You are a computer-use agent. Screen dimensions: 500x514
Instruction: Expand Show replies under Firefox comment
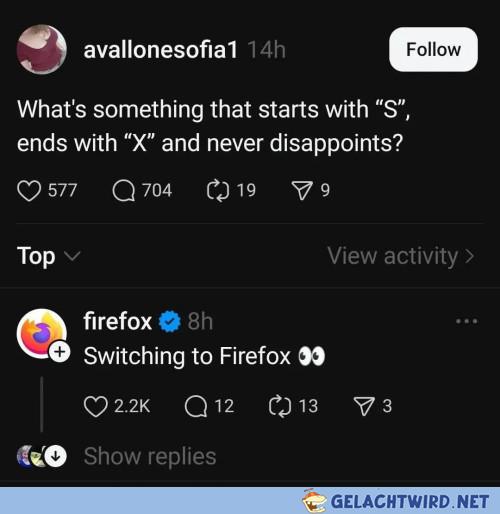(150, 456)
